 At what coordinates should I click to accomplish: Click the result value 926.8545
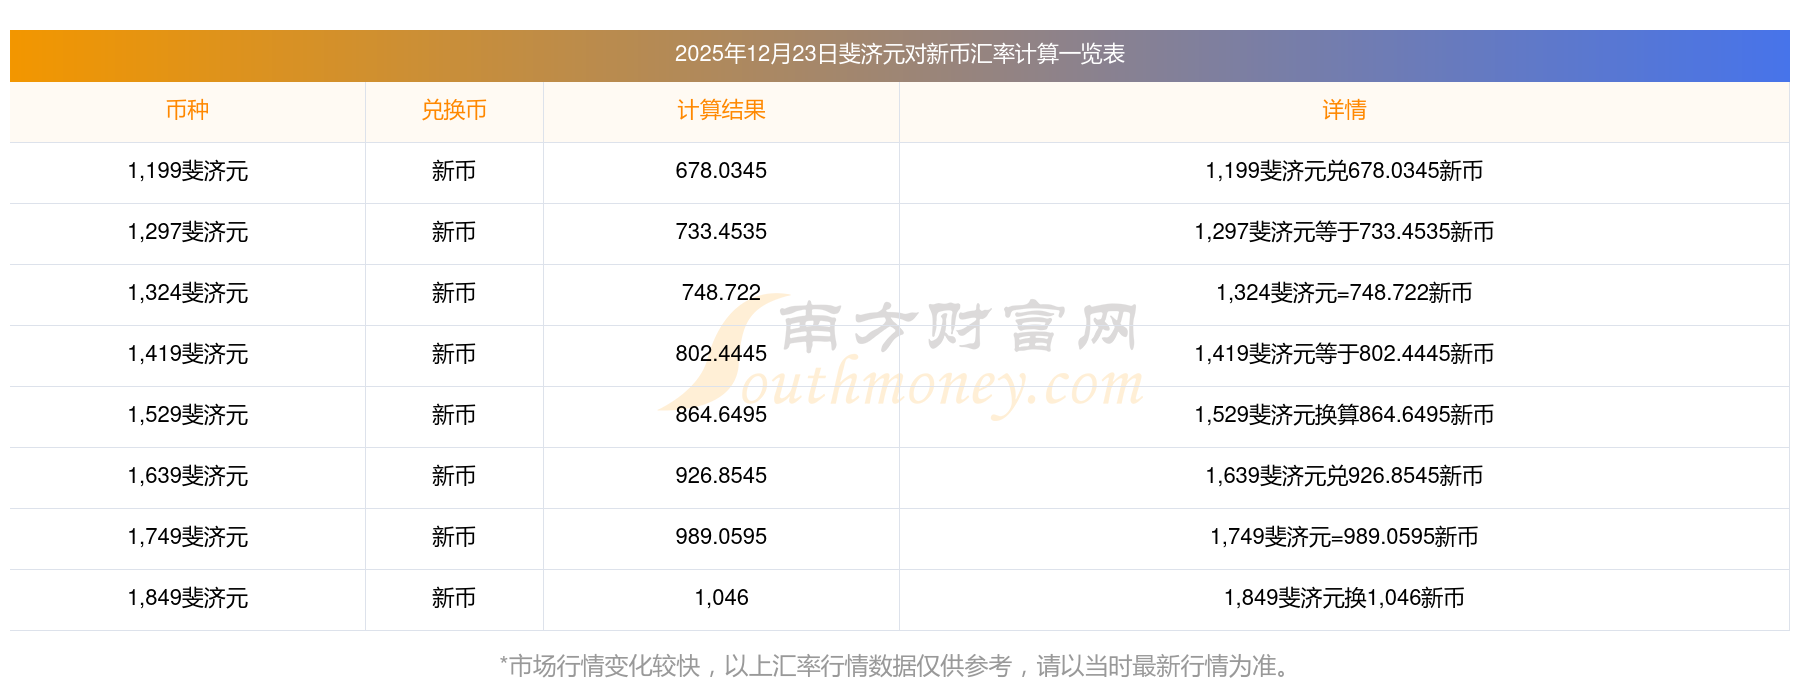pyautogui.click(x=721, y=476)
